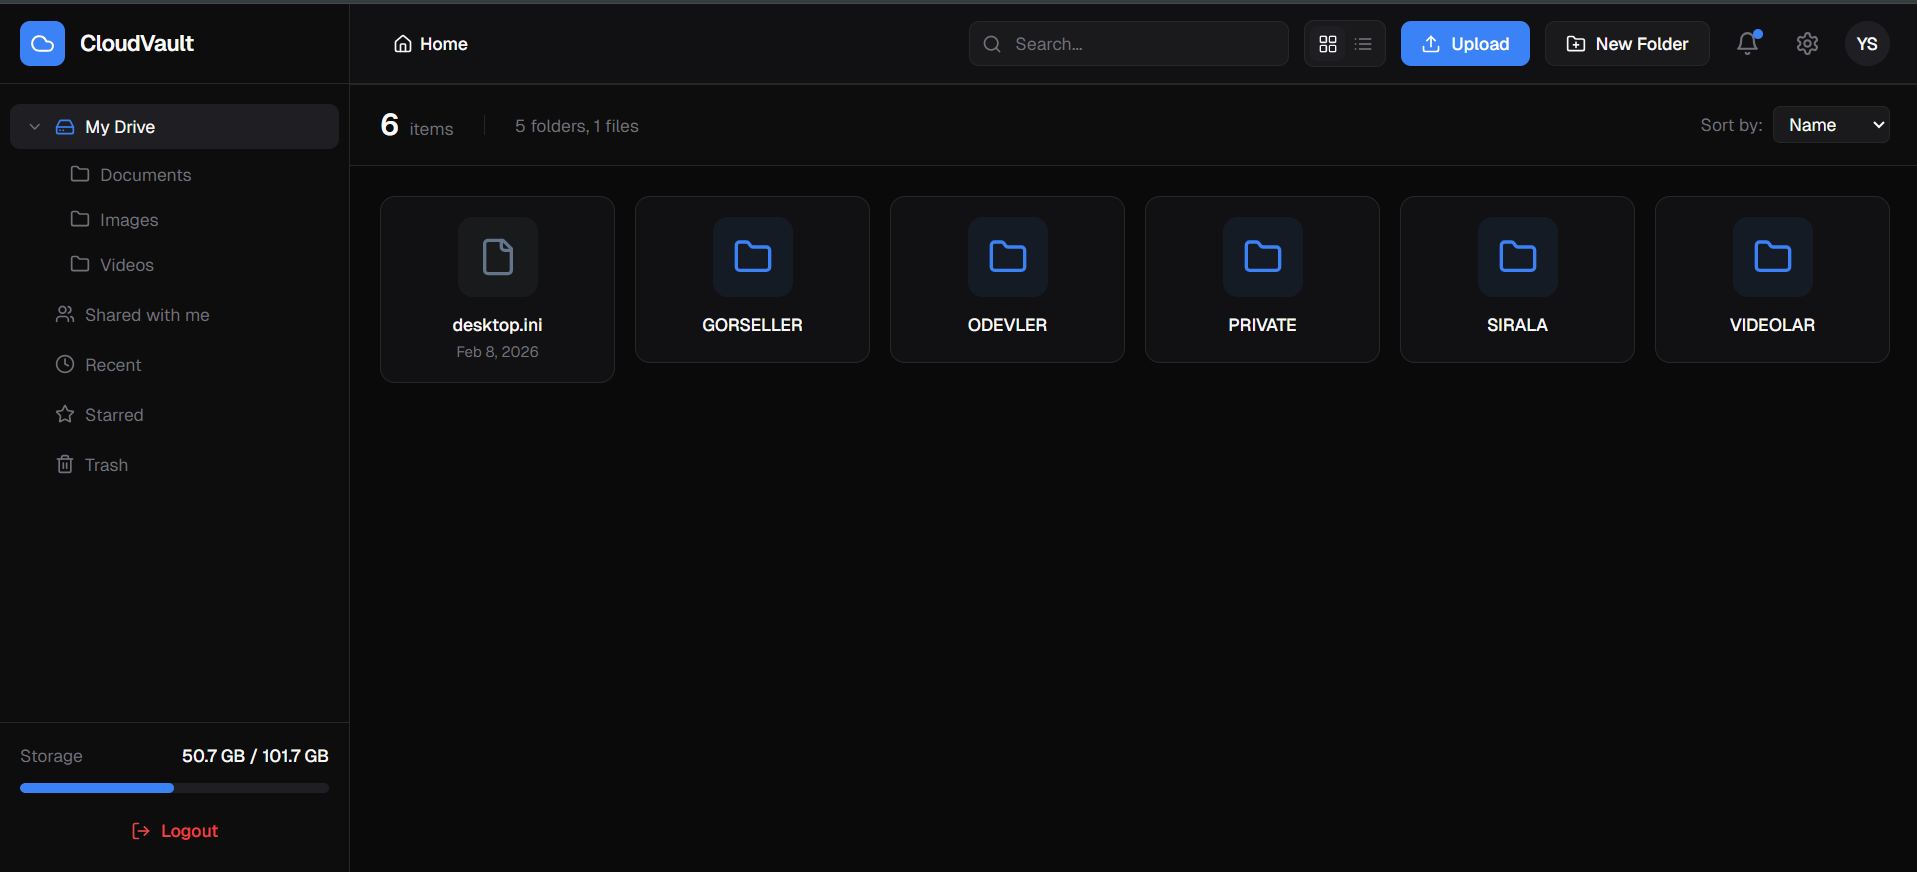Collapse the My Drive tree chevron

click(x=35, y=127)
